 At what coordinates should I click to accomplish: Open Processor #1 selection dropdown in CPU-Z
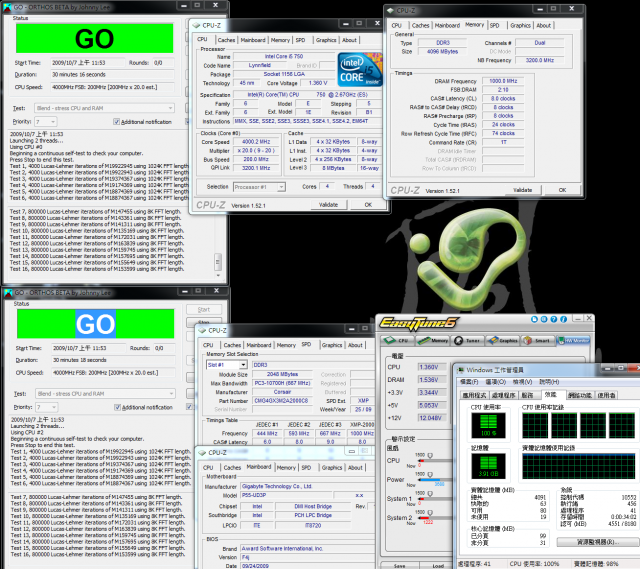coord(259,187)
